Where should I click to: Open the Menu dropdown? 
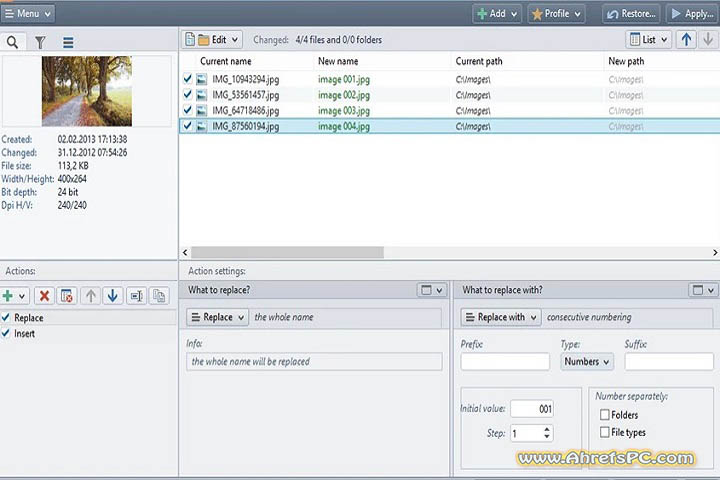coord(28,14)
